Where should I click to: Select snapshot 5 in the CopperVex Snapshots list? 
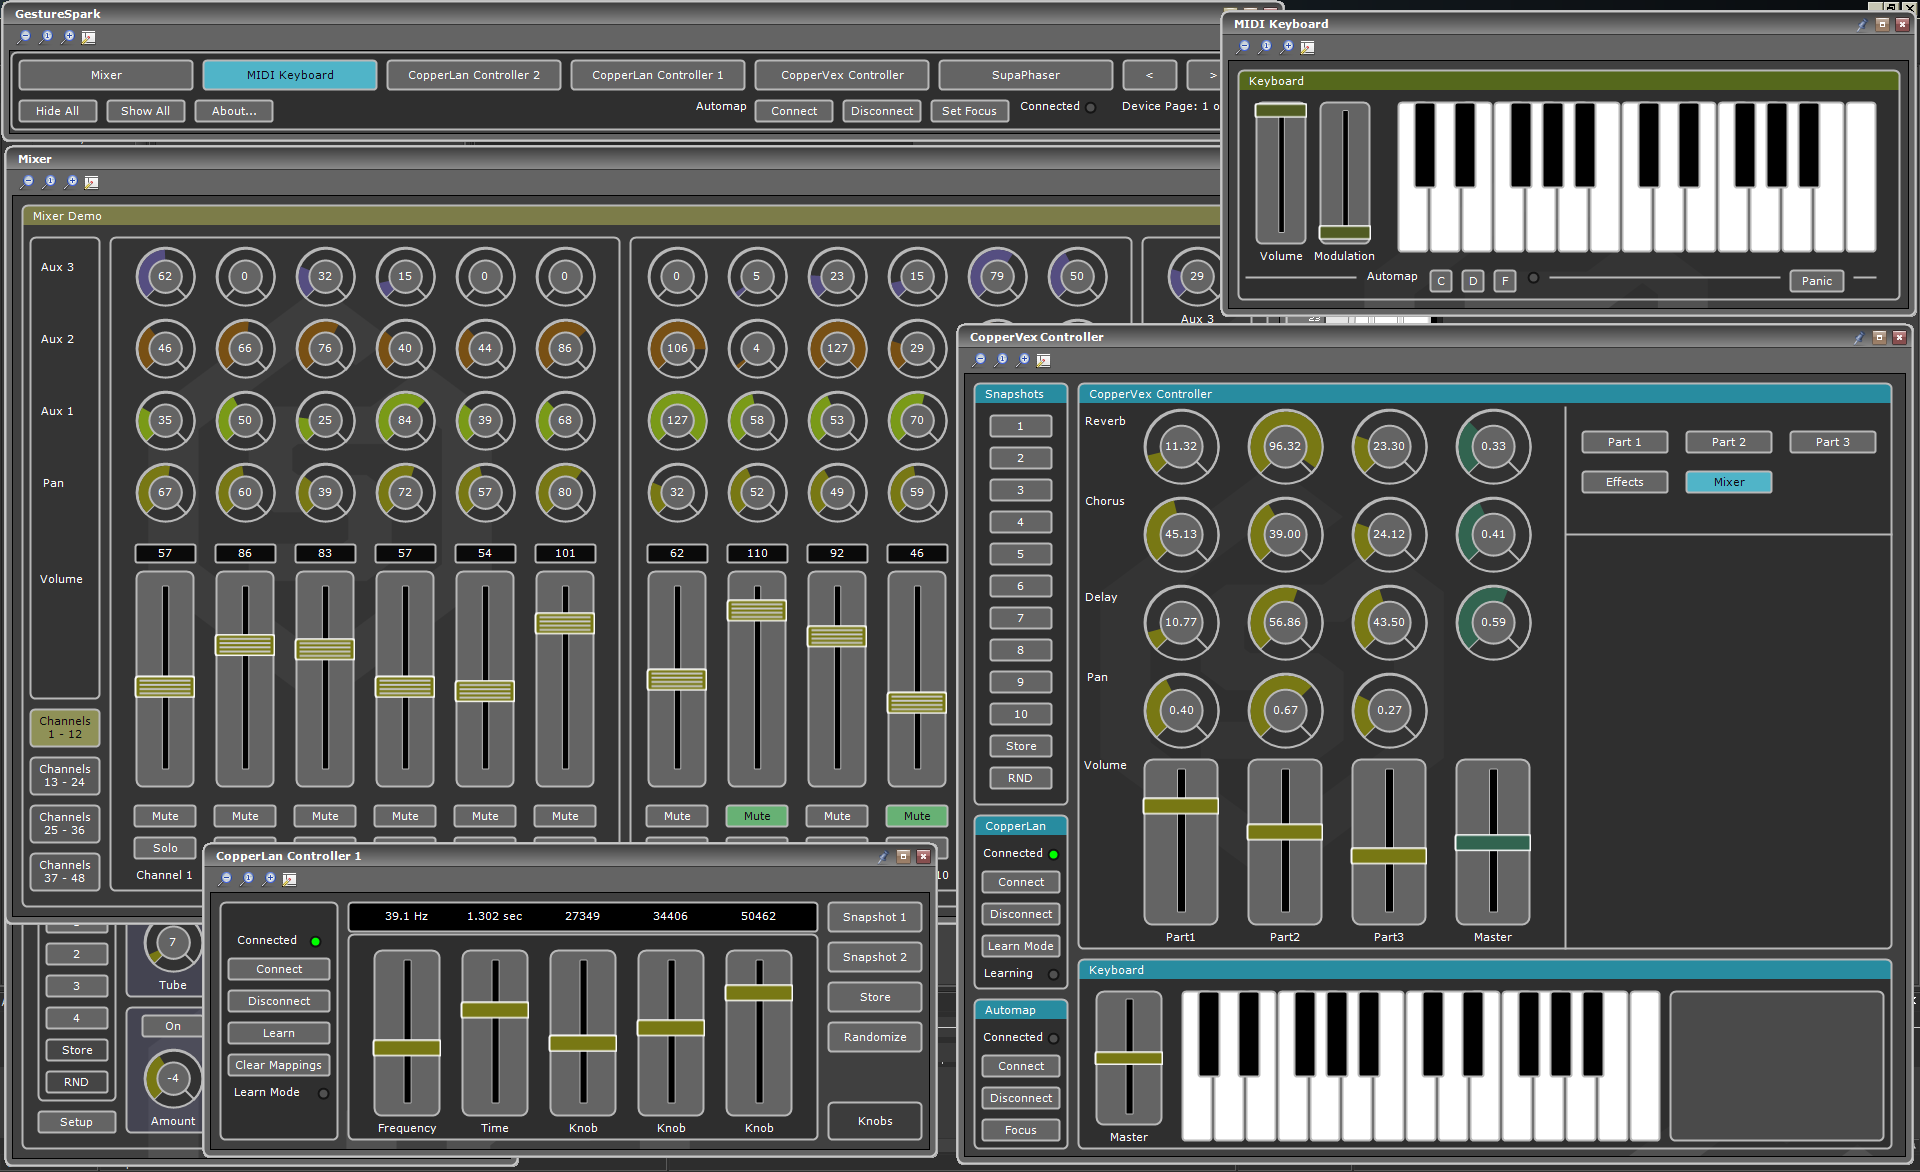click(x=1020, y=554)
